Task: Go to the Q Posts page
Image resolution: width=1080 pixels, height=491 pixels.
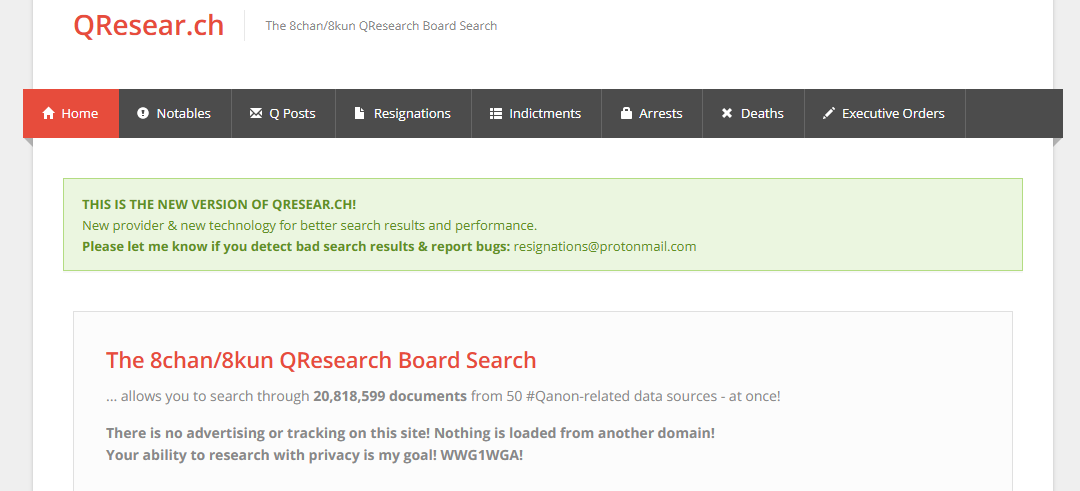Action: (x=283, y=114)
